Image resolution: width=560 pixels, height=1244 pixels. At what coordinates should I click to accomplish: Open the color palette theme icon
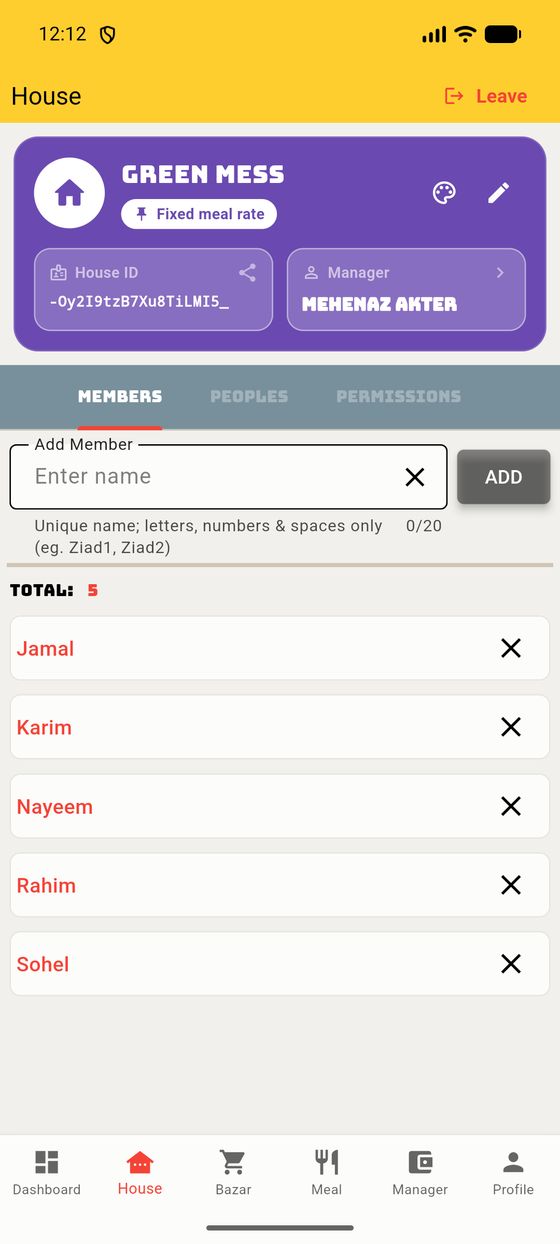444,193
